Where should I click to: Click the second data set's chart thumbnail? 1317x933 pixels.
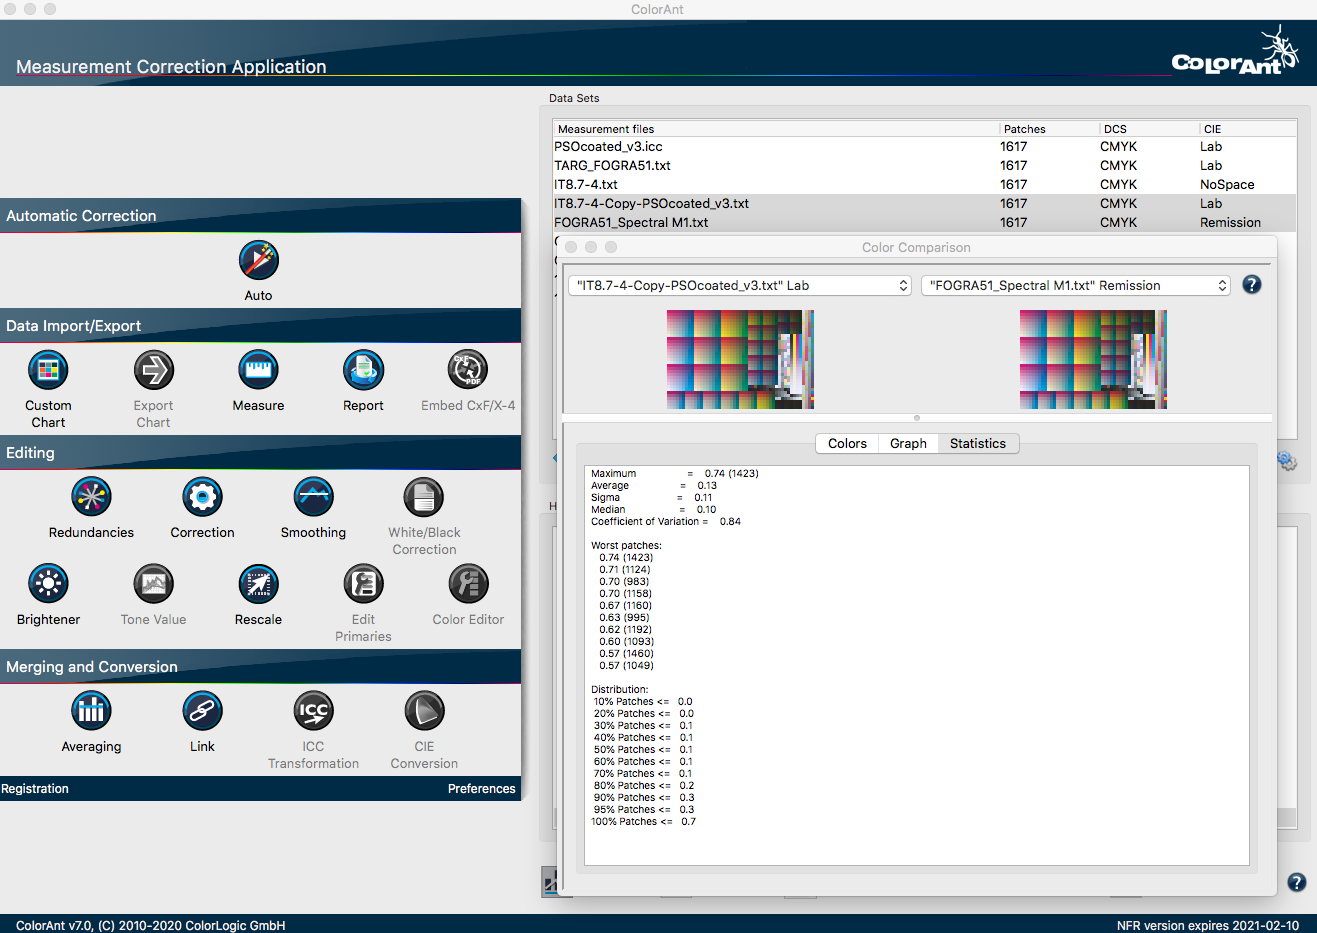(x=1093, y=359)
